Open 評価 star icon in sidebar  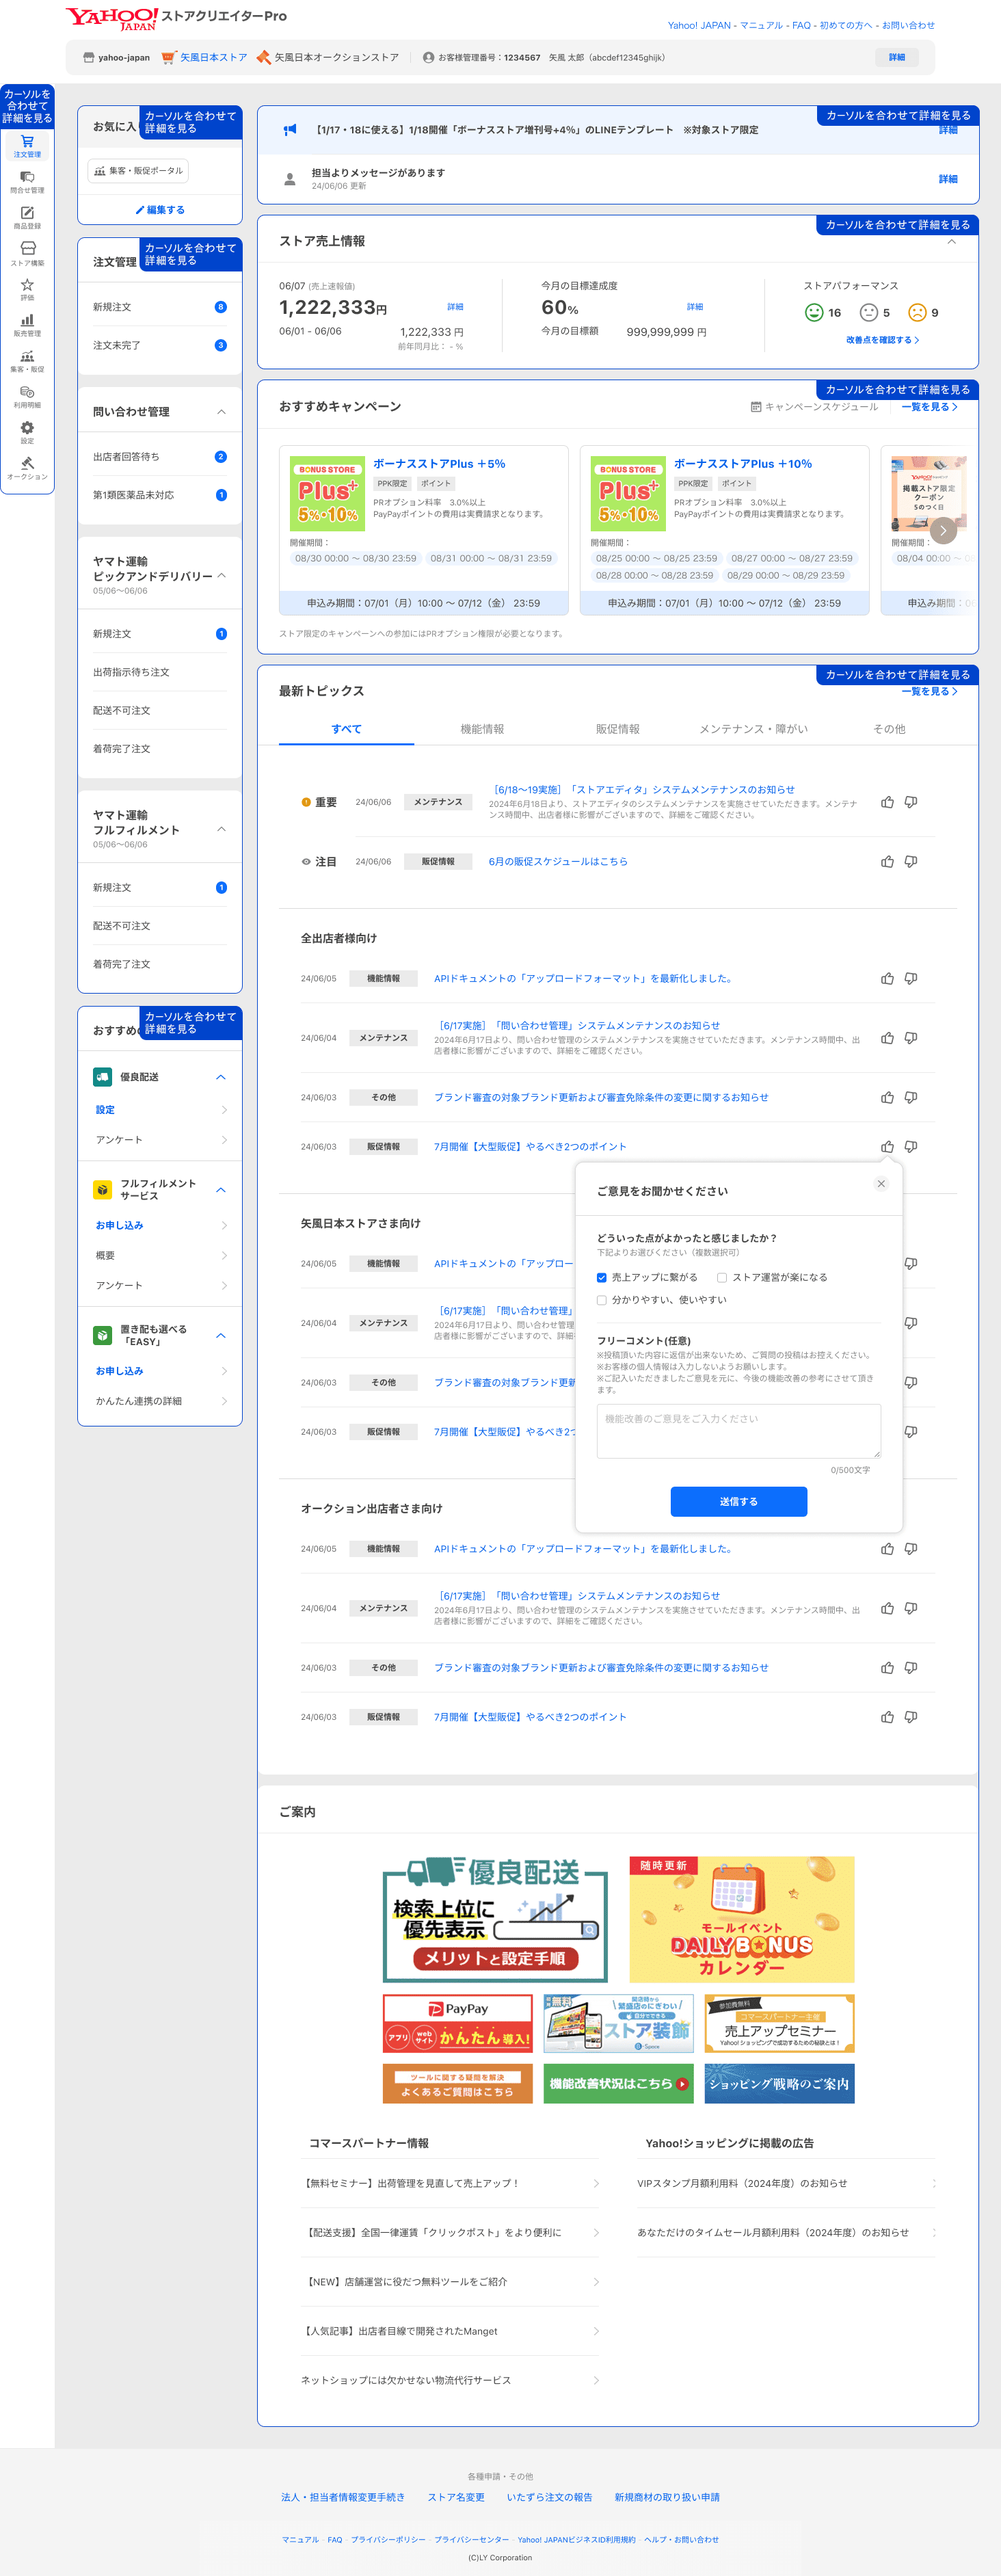coord(27,290)
